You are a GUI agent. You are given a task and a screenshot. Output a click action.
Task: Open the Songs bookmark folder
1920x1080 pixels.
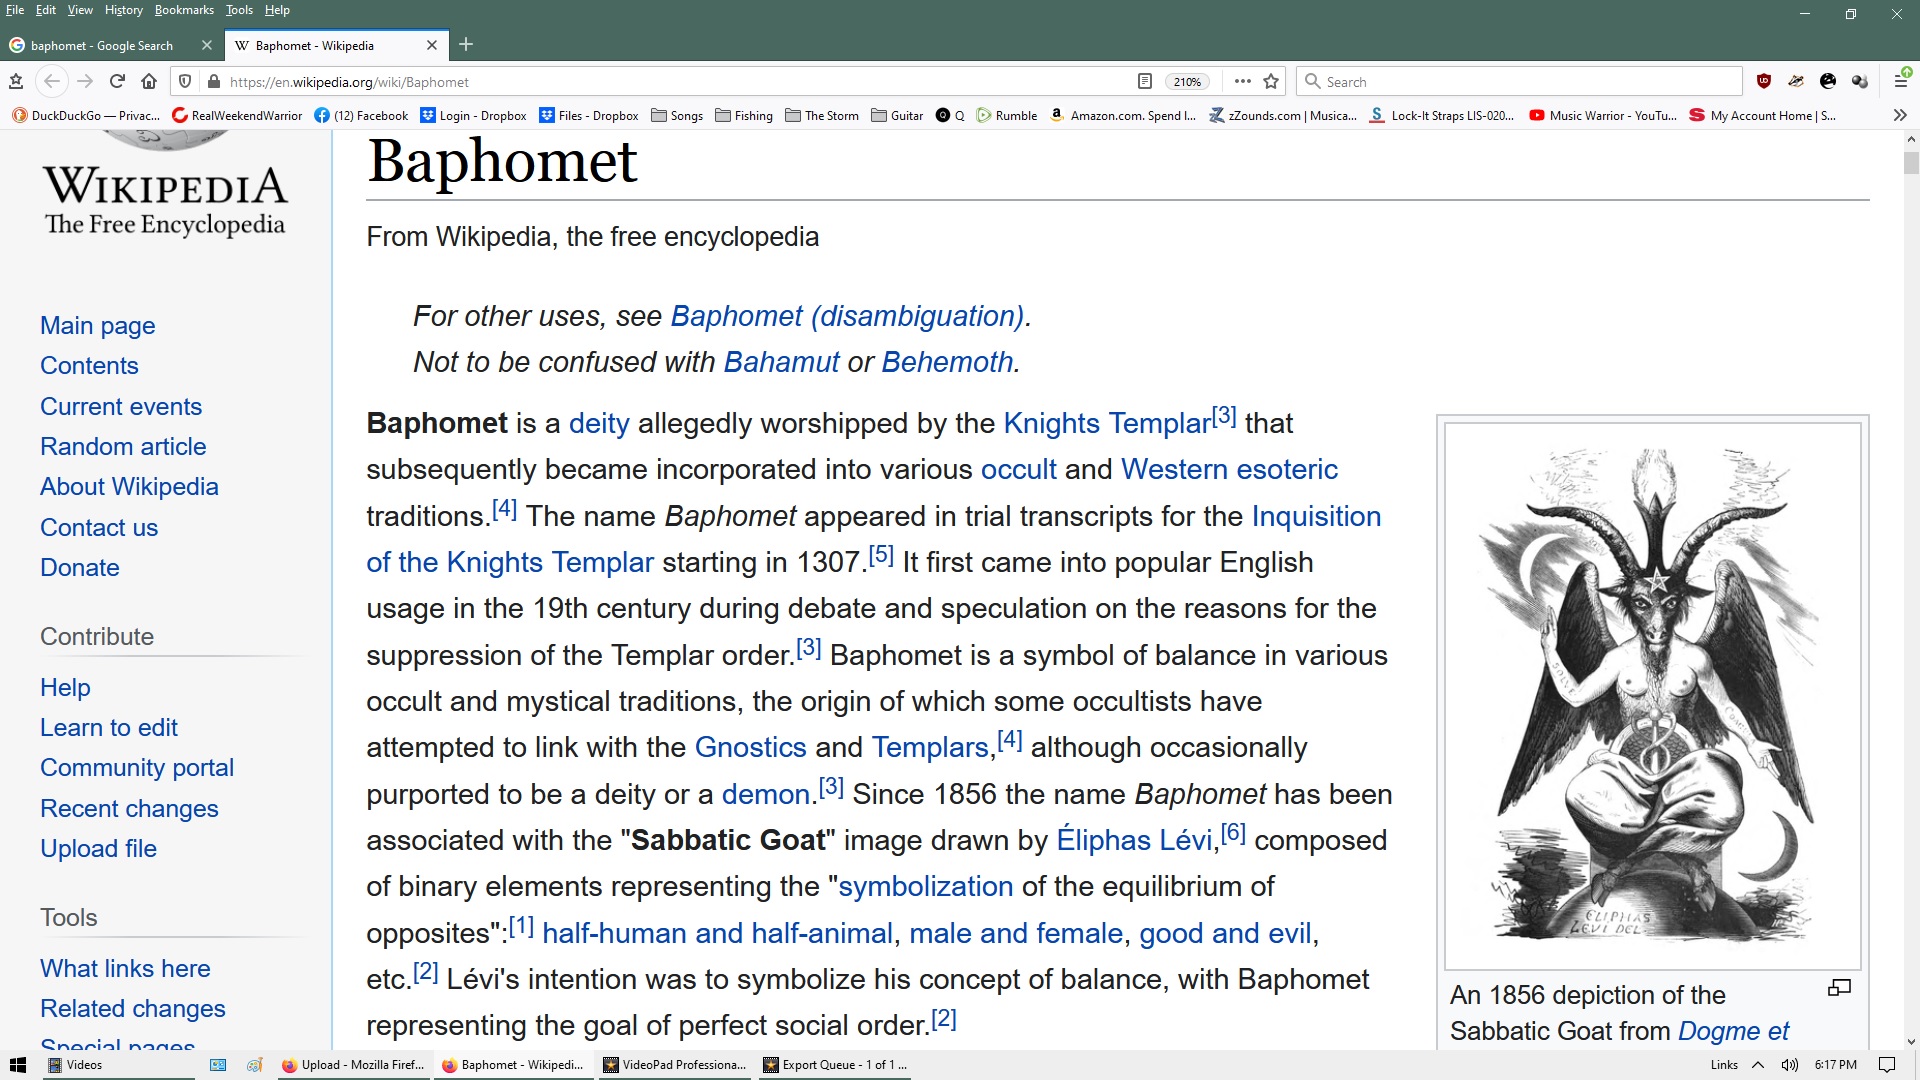[677, 116]
